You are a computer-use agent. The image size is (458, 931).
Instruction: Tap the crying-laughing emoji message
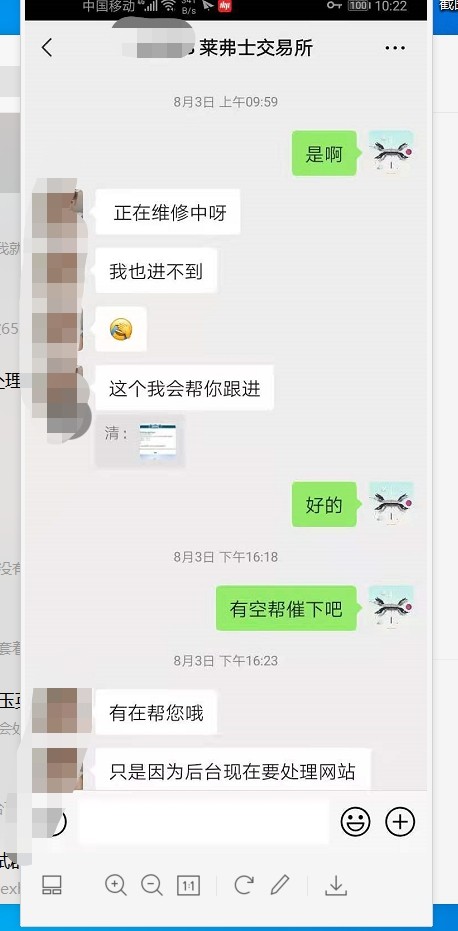(121, 330)
